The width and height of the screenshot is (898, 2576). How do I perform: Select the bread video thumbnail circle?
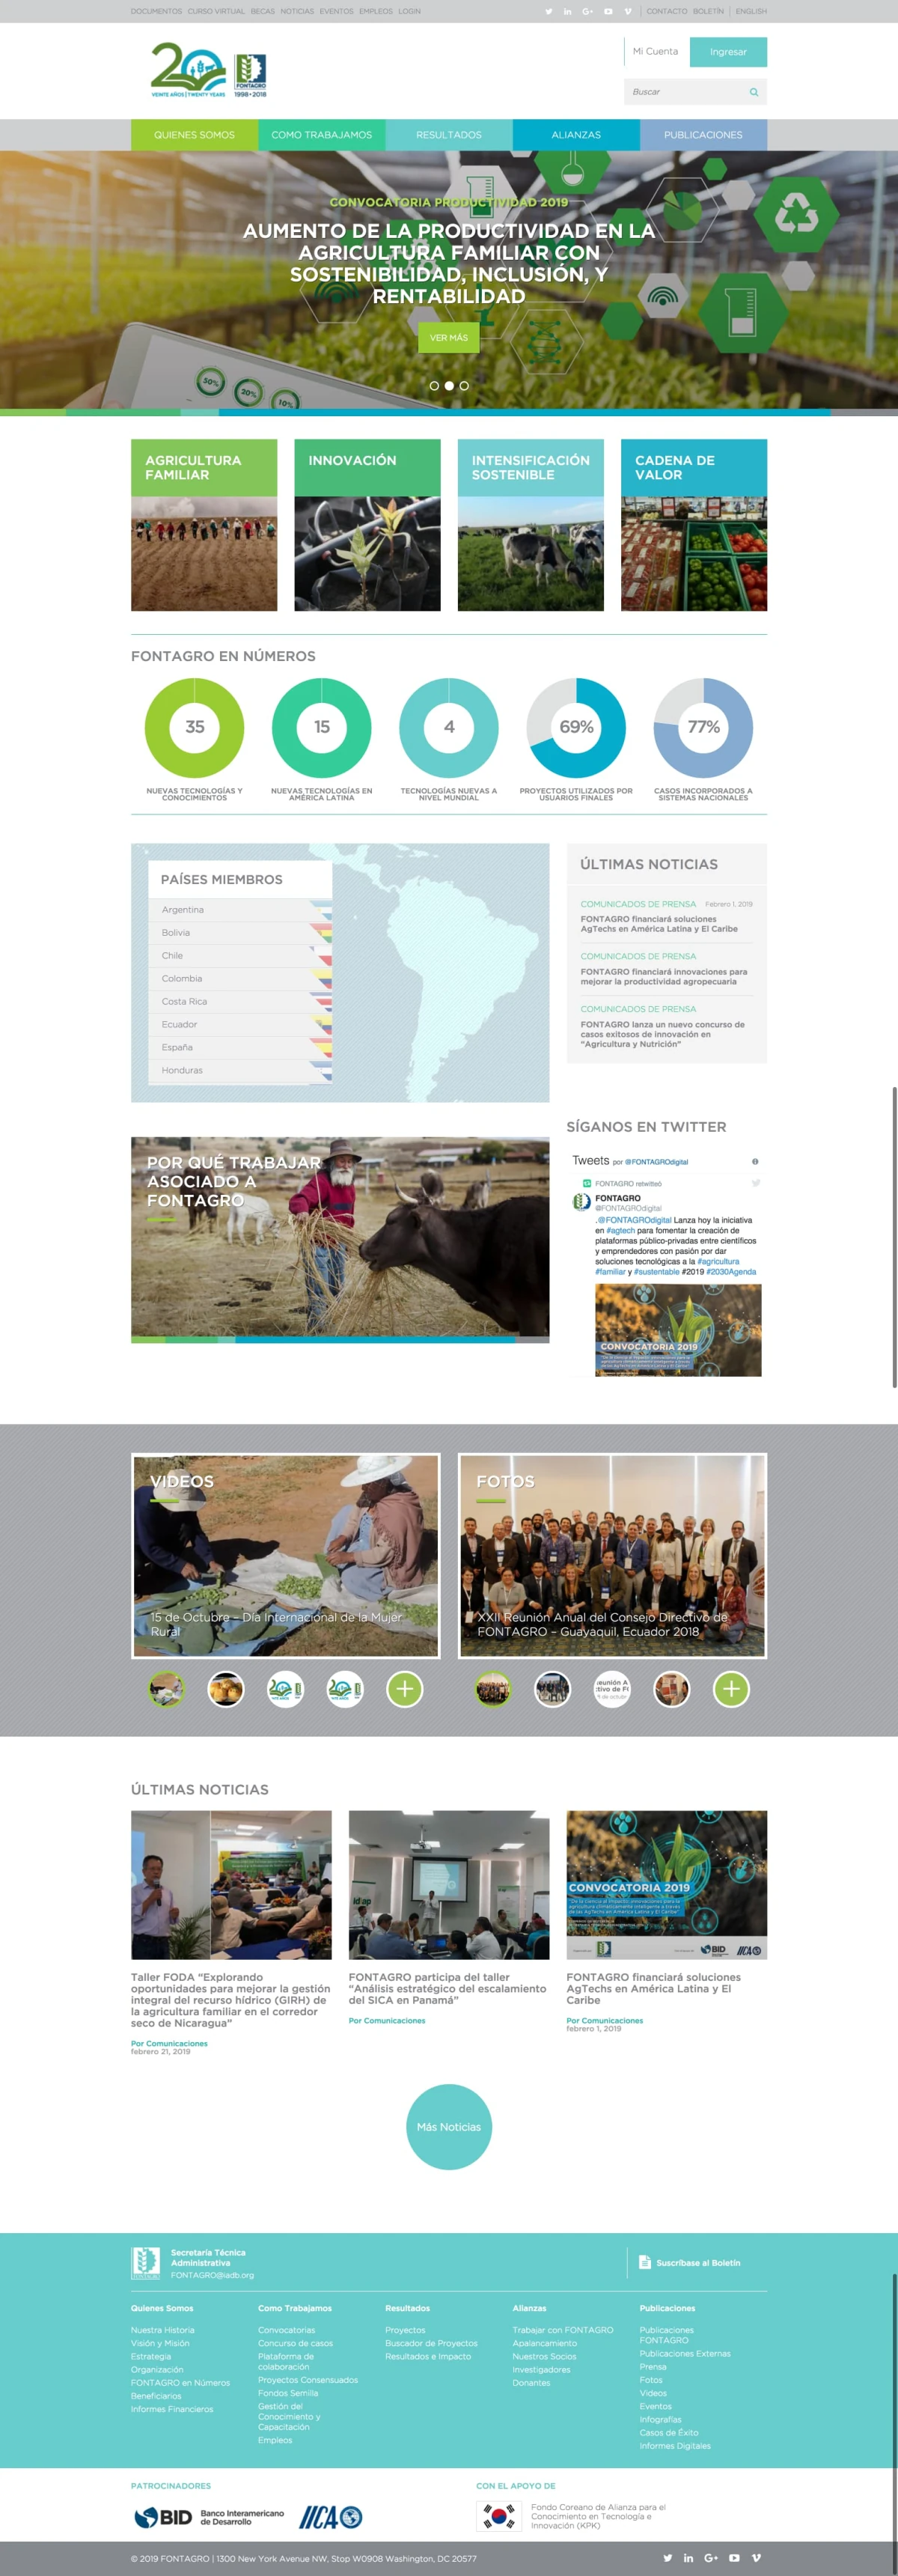(226, 1689)
